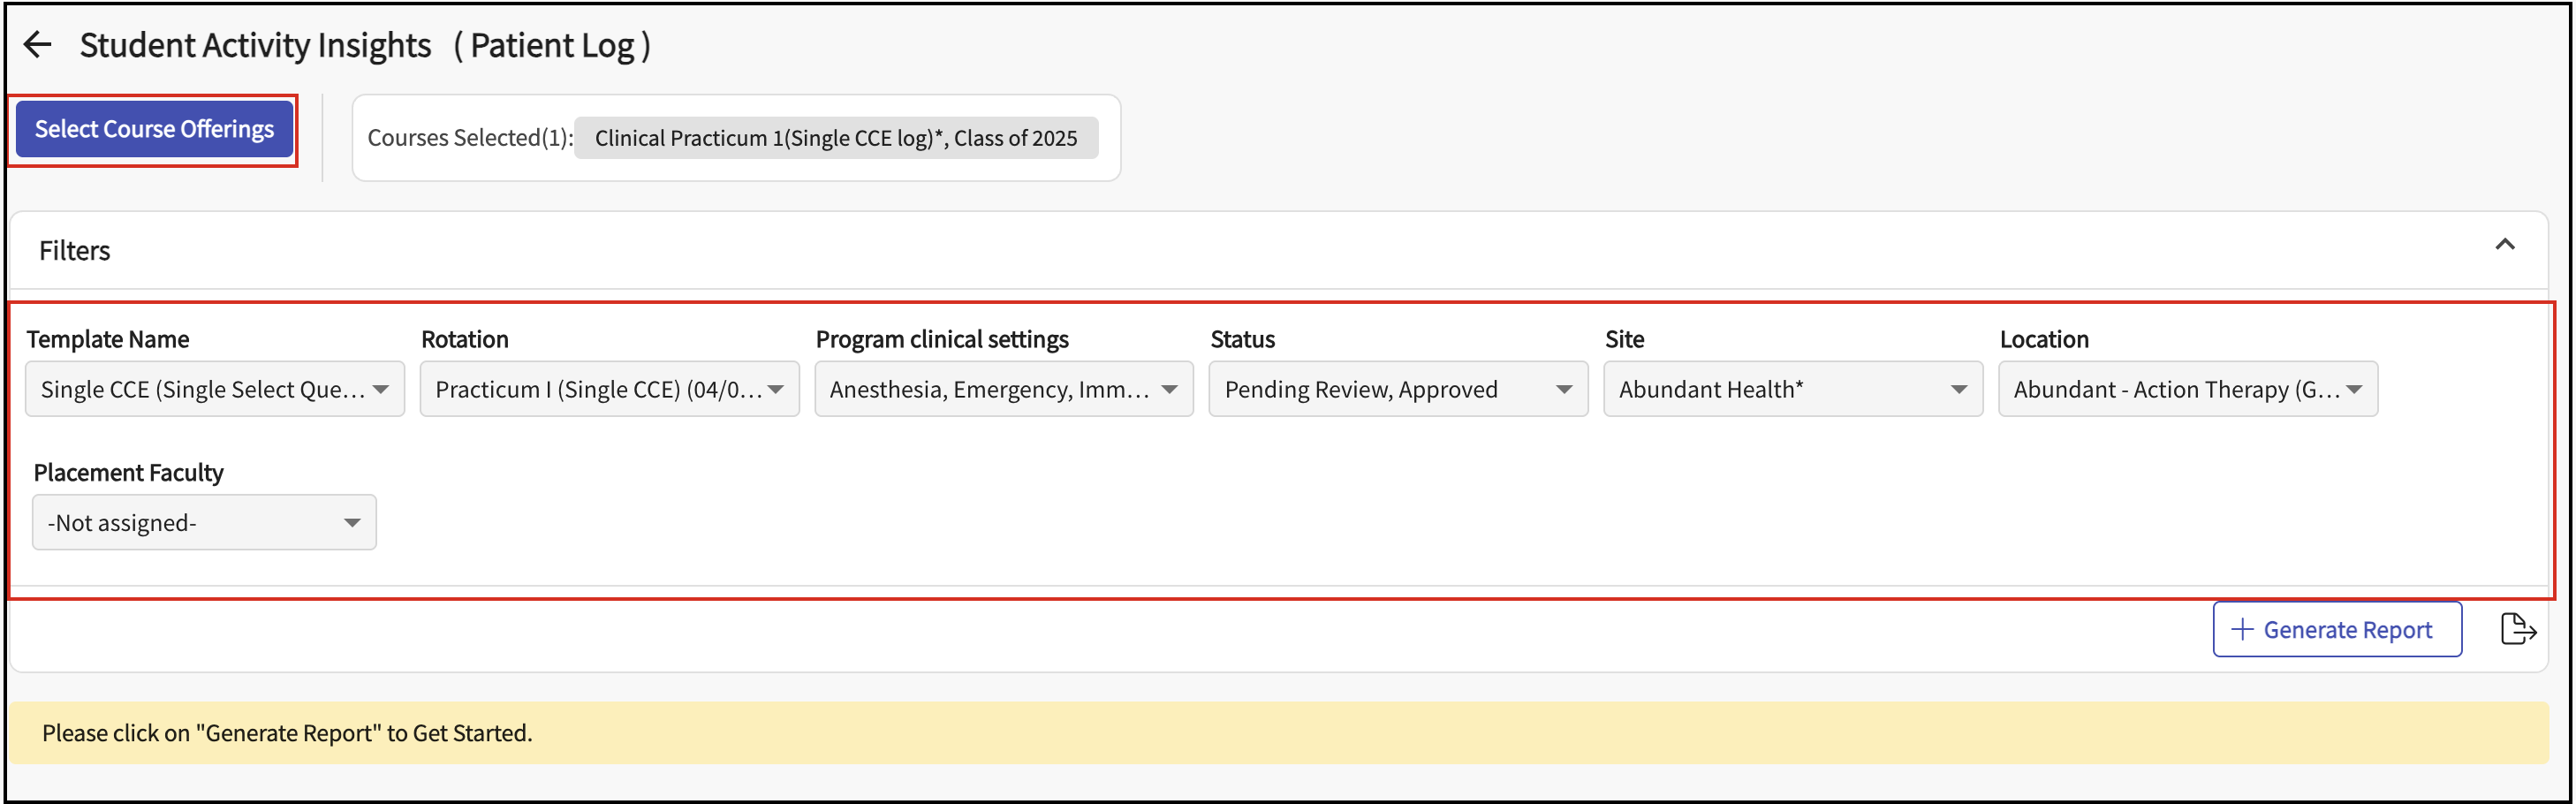Open the Location dropdown for Abundant - Action Therapy
This screenshot has height=804, width=2576.
2187,390
